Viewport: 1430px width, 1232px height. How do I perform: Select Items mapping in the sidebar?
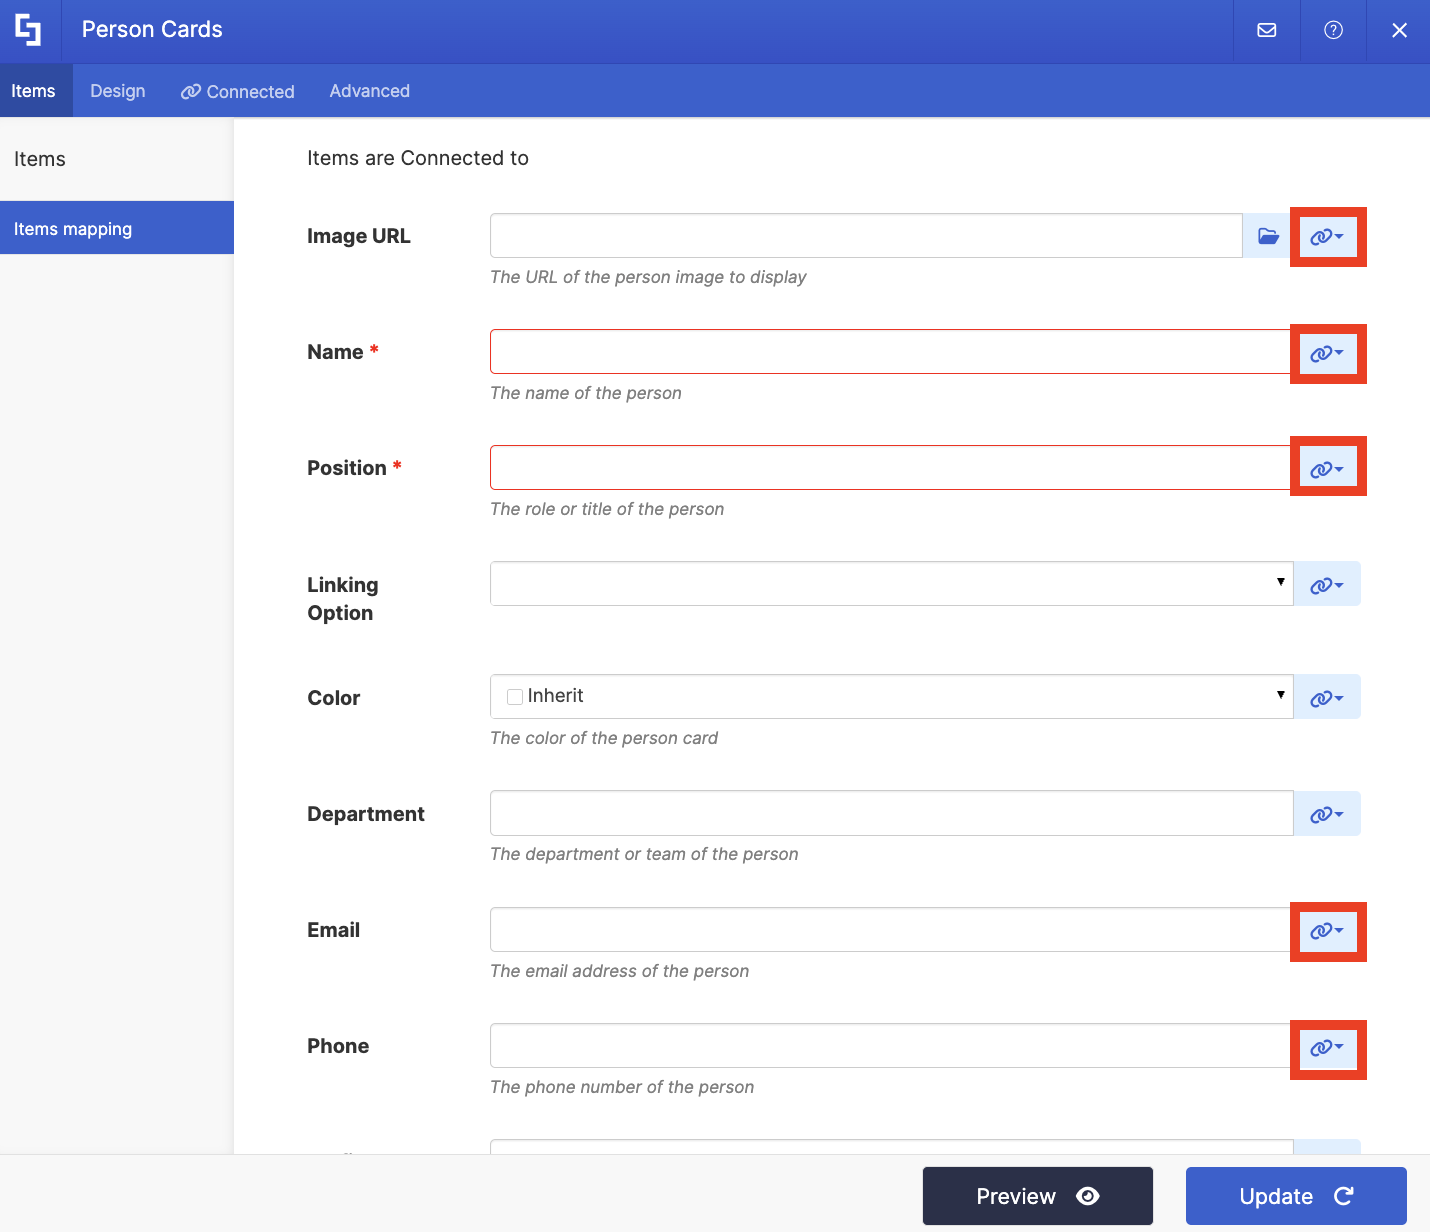point(117,228)
